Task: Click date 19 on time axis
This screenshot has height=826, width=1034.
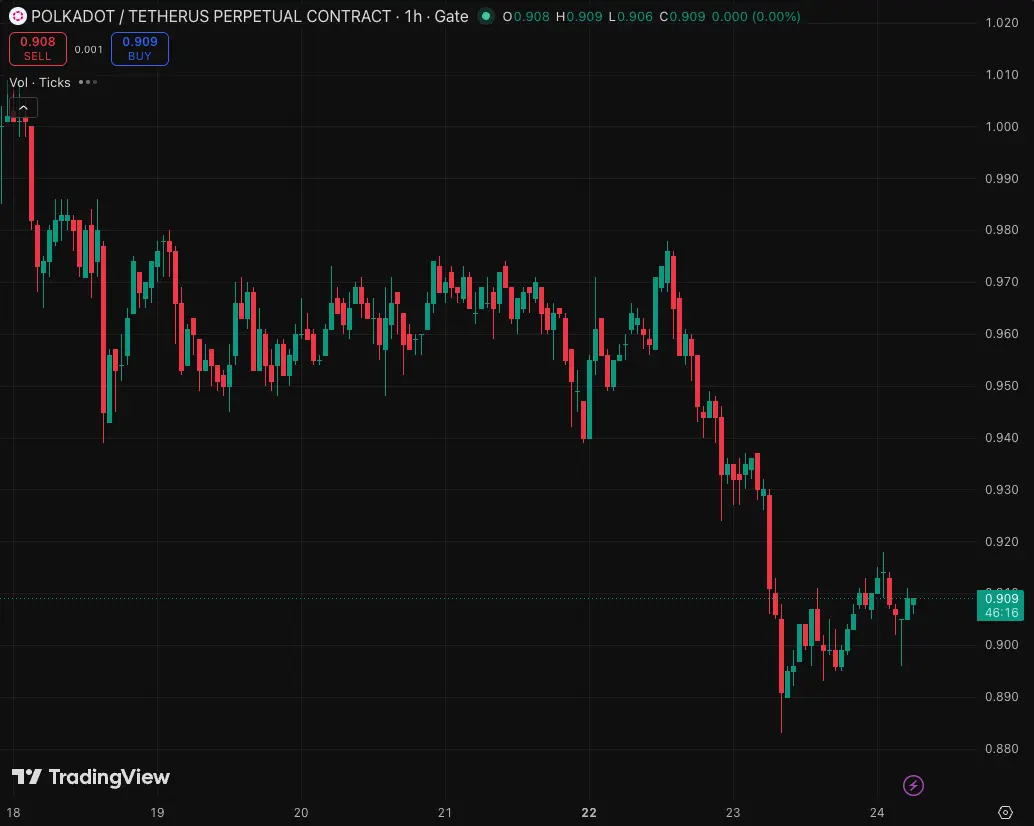Action: coord(157,813)
